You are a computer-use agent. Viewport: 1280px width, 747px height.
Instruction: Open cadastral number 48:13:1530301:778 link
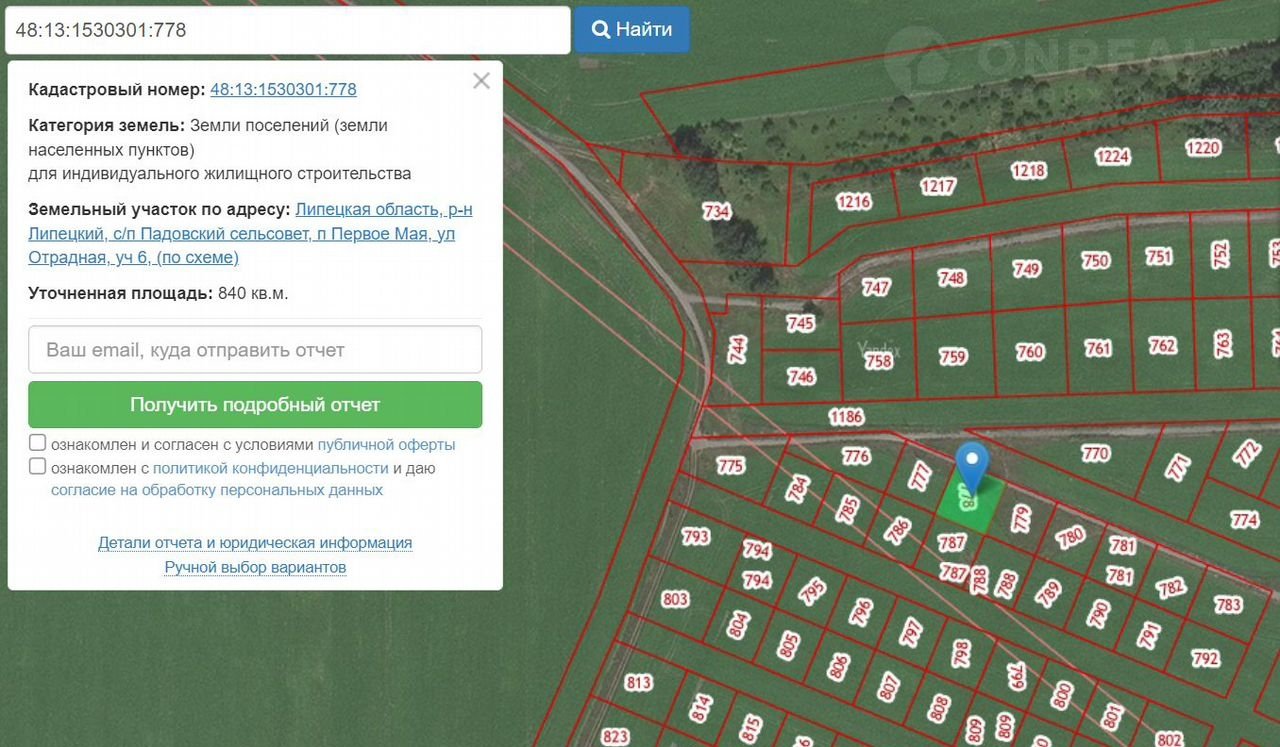(x=283, y=89)
